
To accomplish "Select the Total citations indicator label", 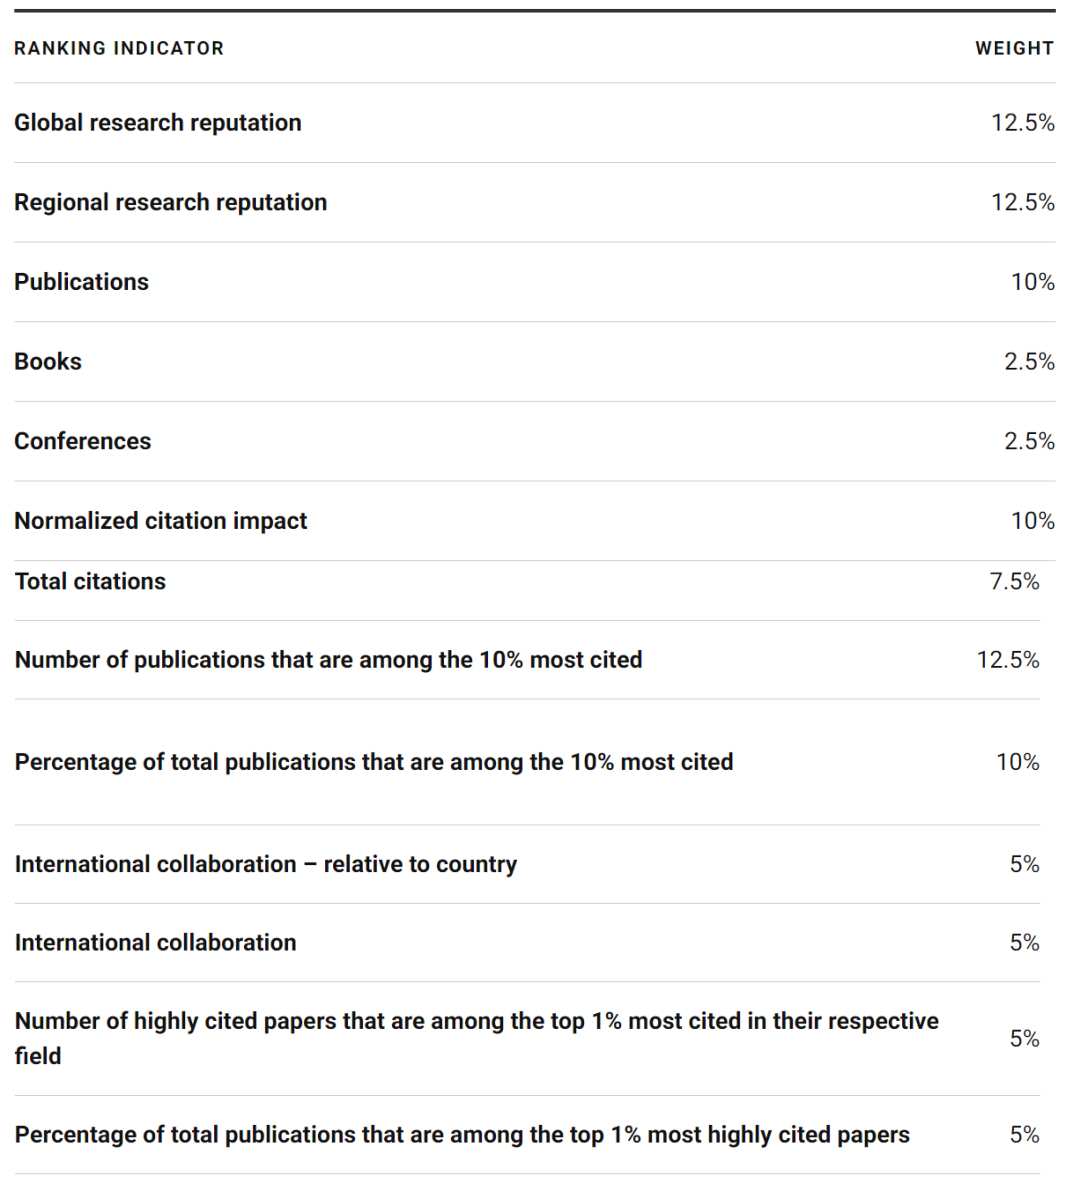I will [x=90, y=581].
